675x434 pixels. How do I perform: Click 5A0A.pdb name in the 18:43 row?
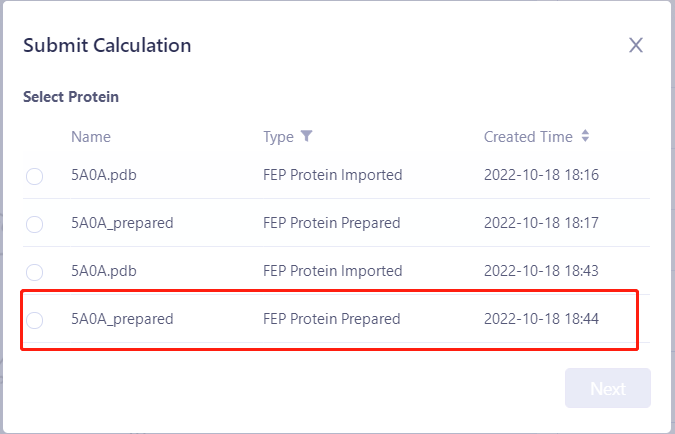(x=103, y=271)
